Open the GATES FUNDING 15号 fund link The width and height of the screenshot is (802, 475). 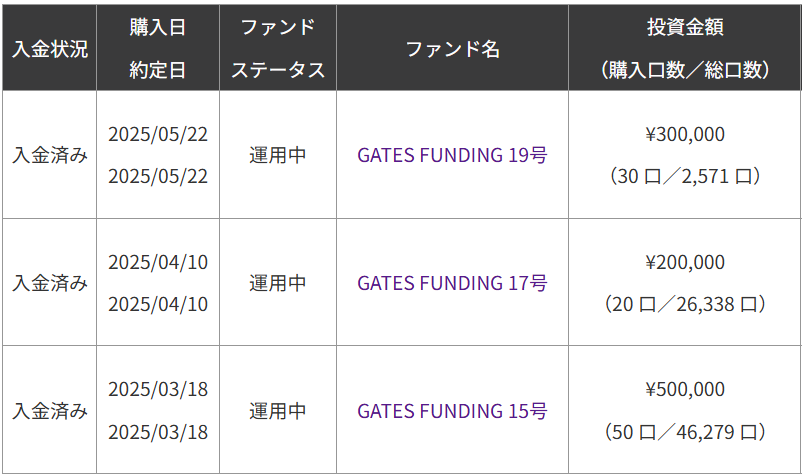[452, 411]
